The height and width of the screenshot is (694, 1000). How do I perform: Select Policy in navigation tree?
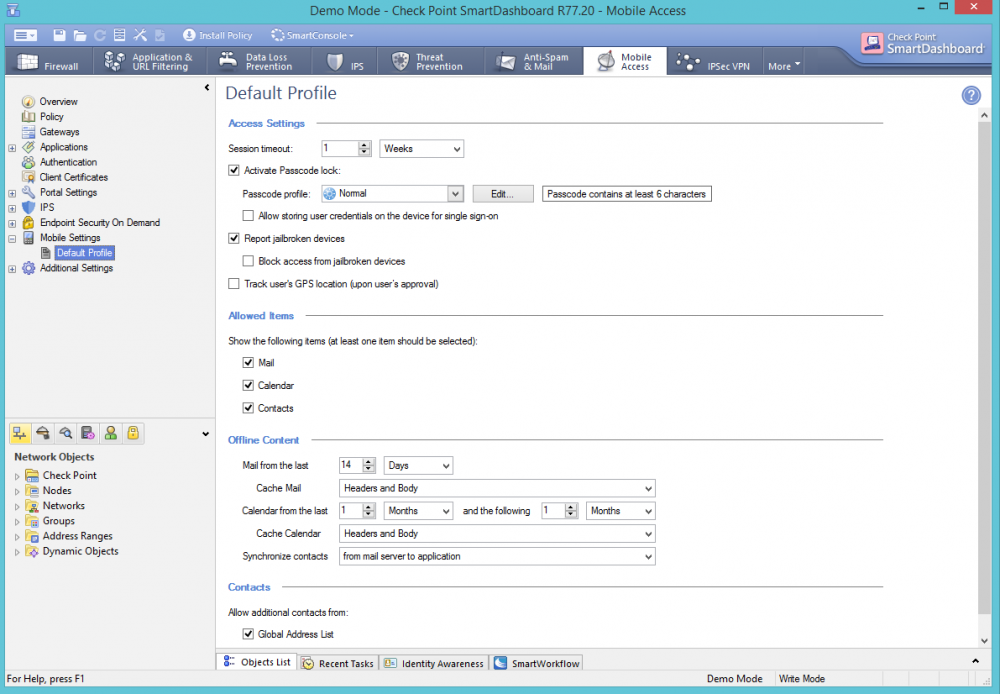point(51,117)
